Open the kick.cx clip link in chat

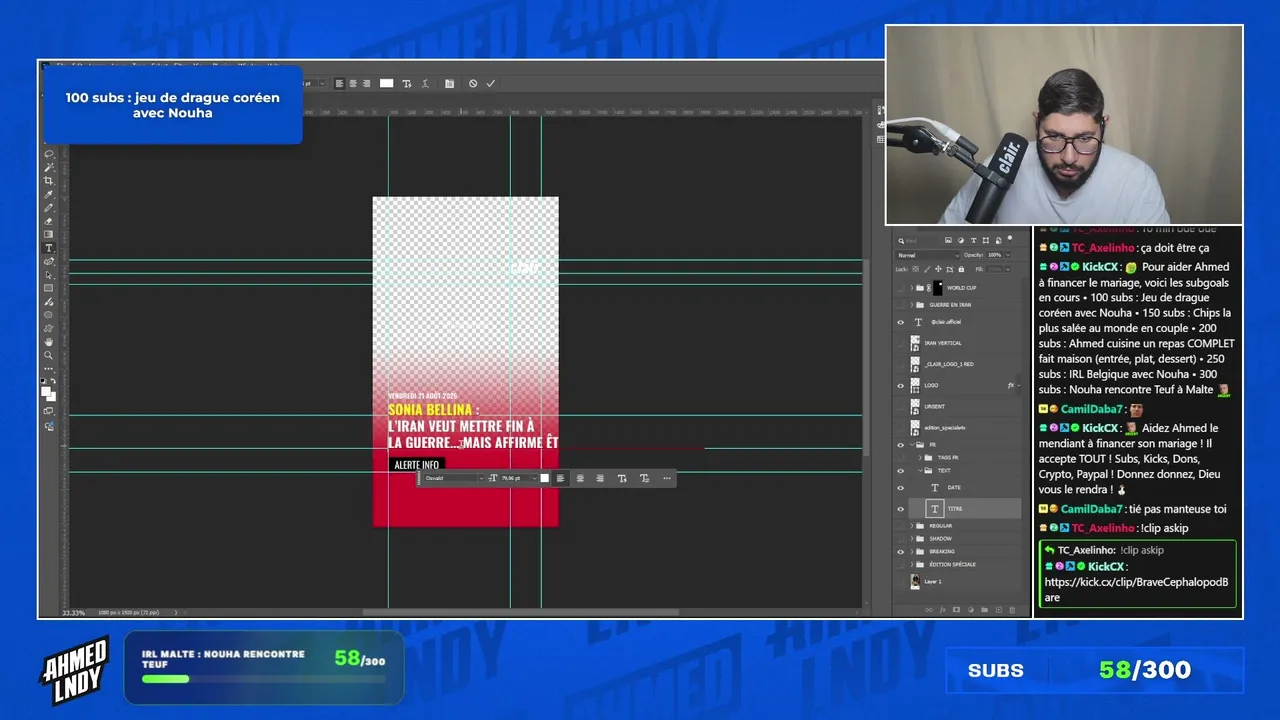tap(1136, 590)
